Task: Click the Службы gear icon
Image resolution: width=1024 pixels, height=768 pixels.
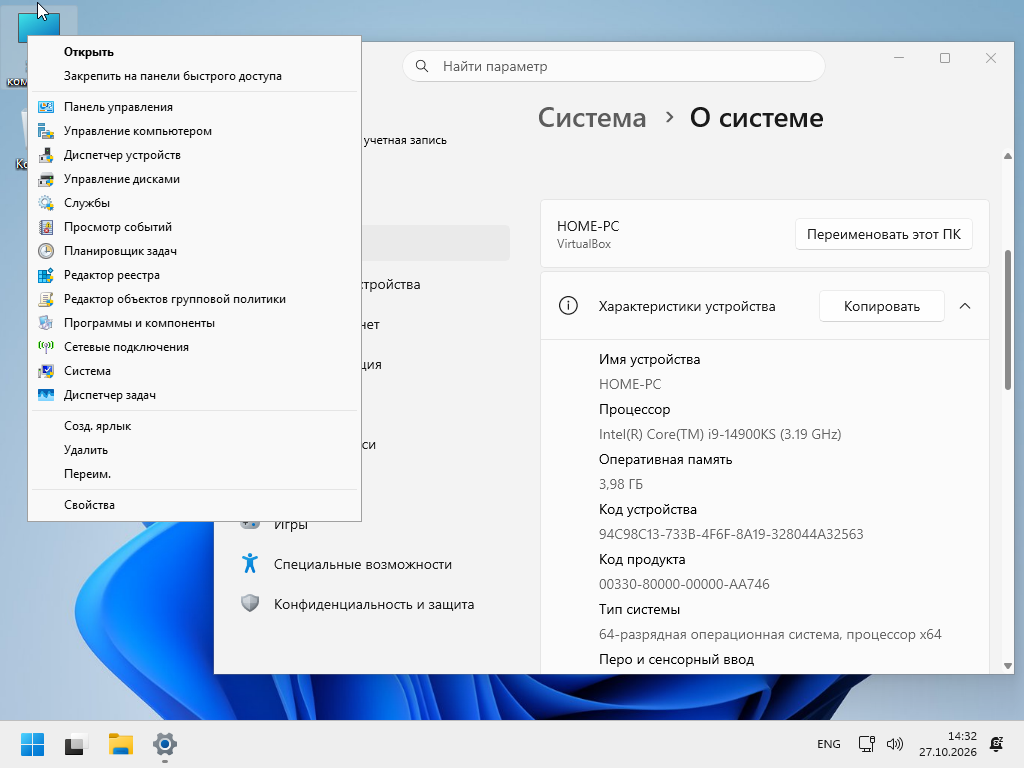Action: [46, 203]
